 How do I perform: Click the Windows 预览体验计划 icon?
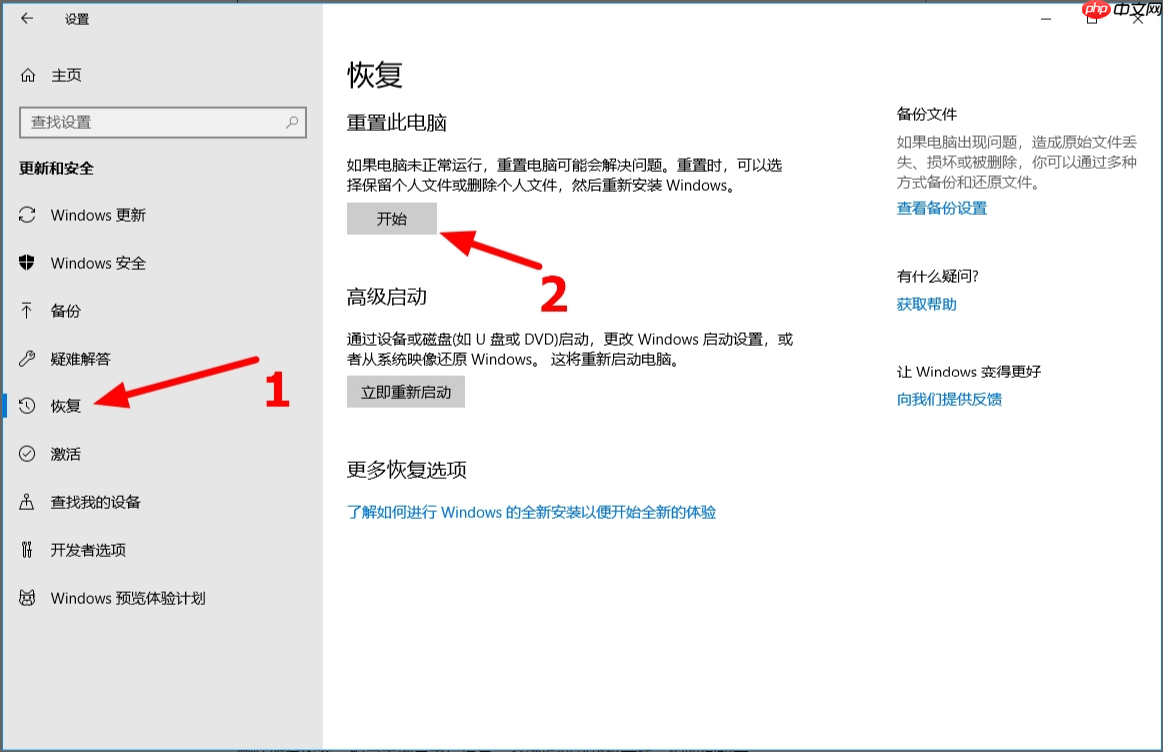tap(28, 598)
